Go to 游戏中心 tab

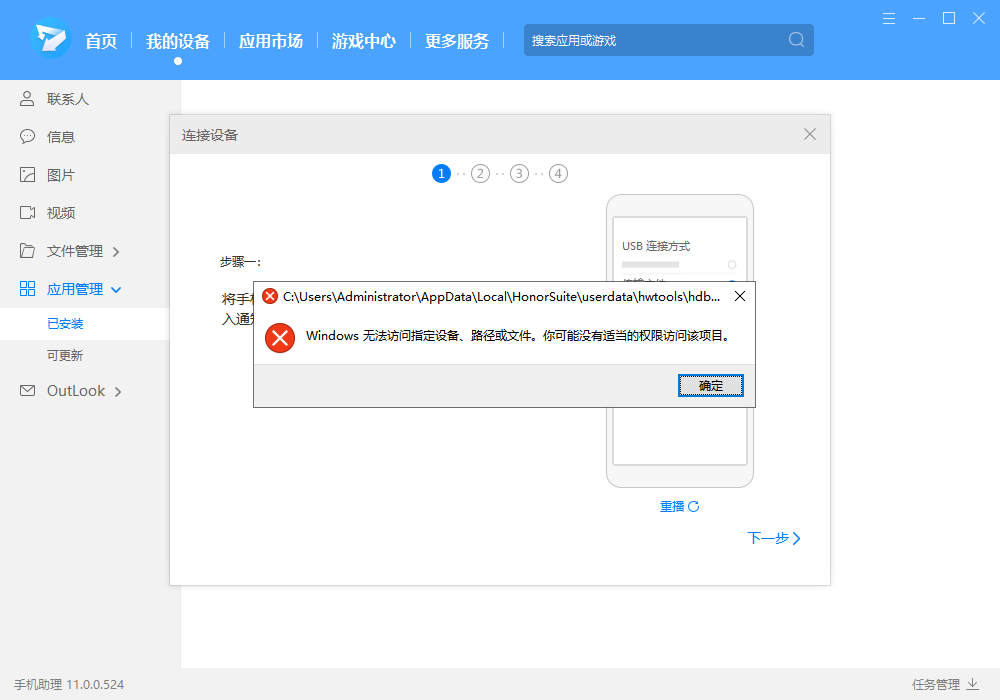(x=364, y=41)
